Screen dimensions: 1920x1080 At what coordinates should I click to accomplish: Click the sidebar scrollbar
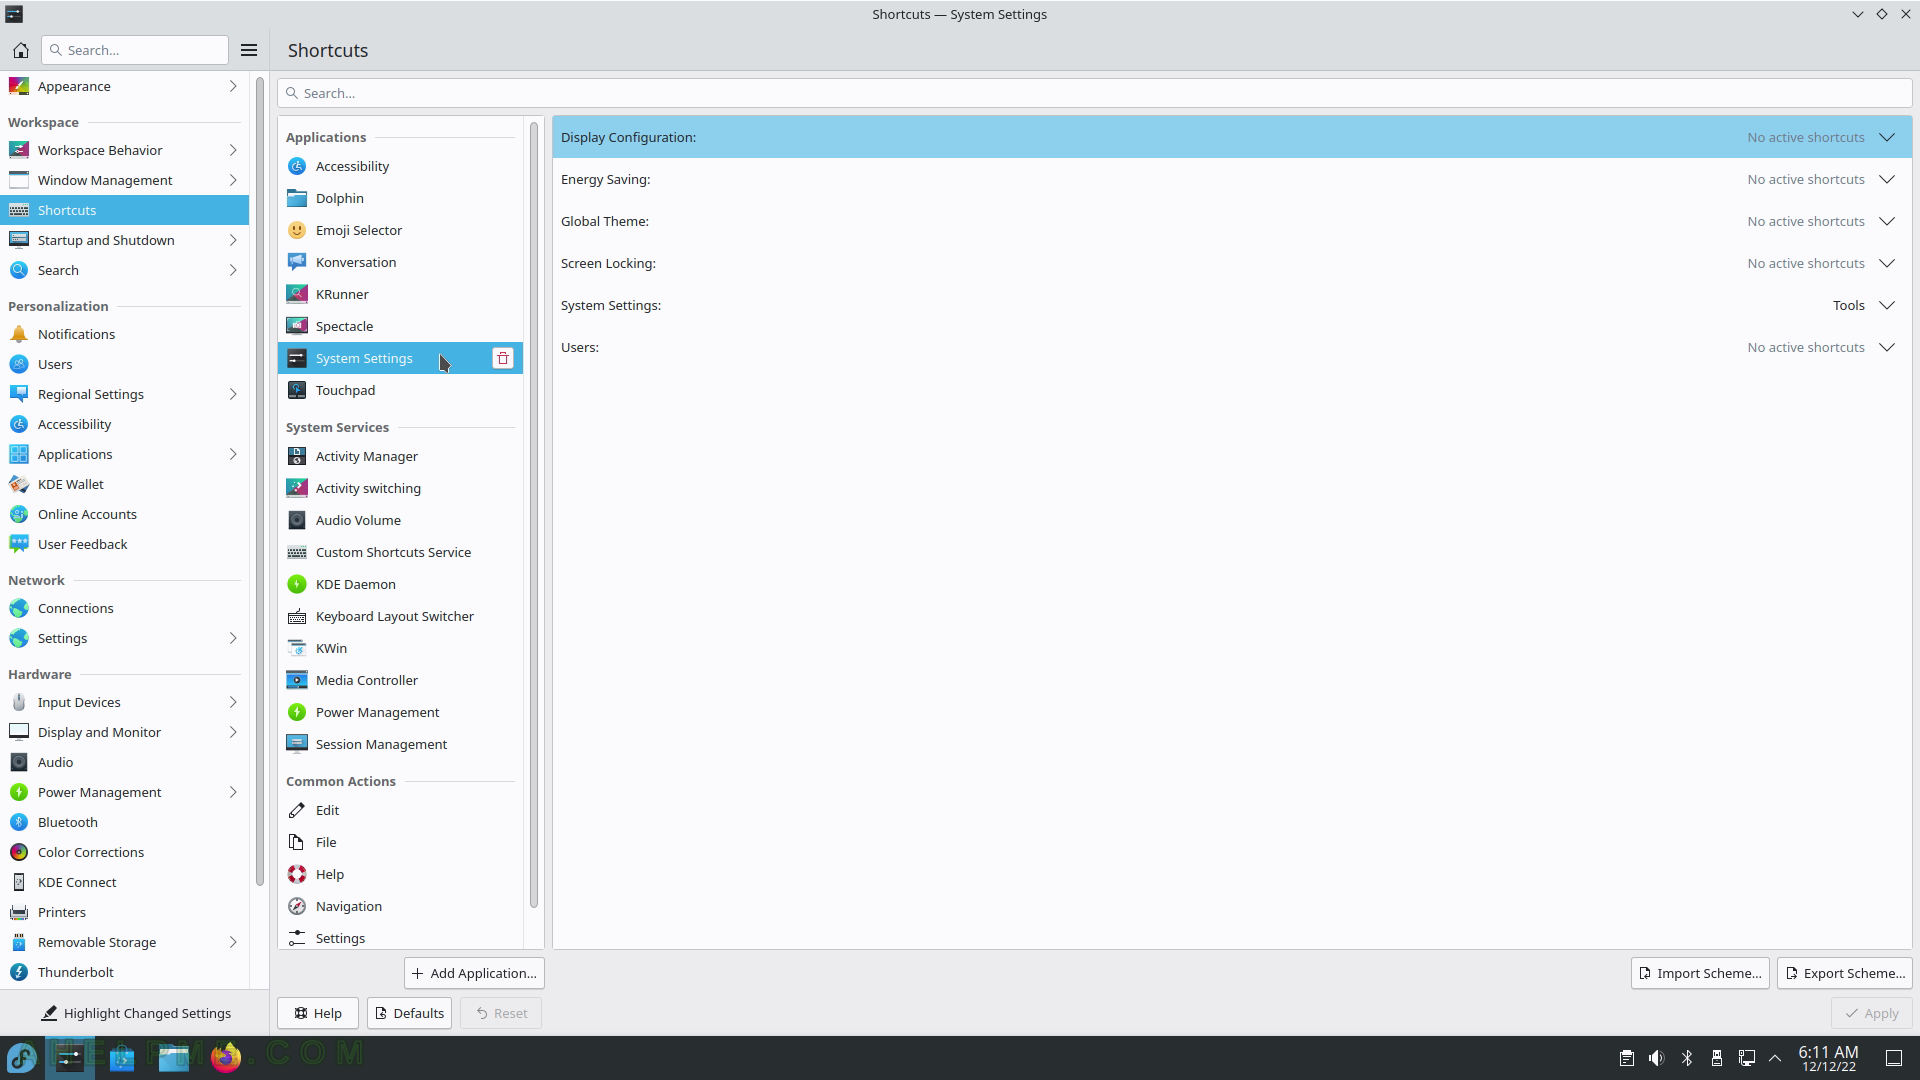click(x=260, y=480)
